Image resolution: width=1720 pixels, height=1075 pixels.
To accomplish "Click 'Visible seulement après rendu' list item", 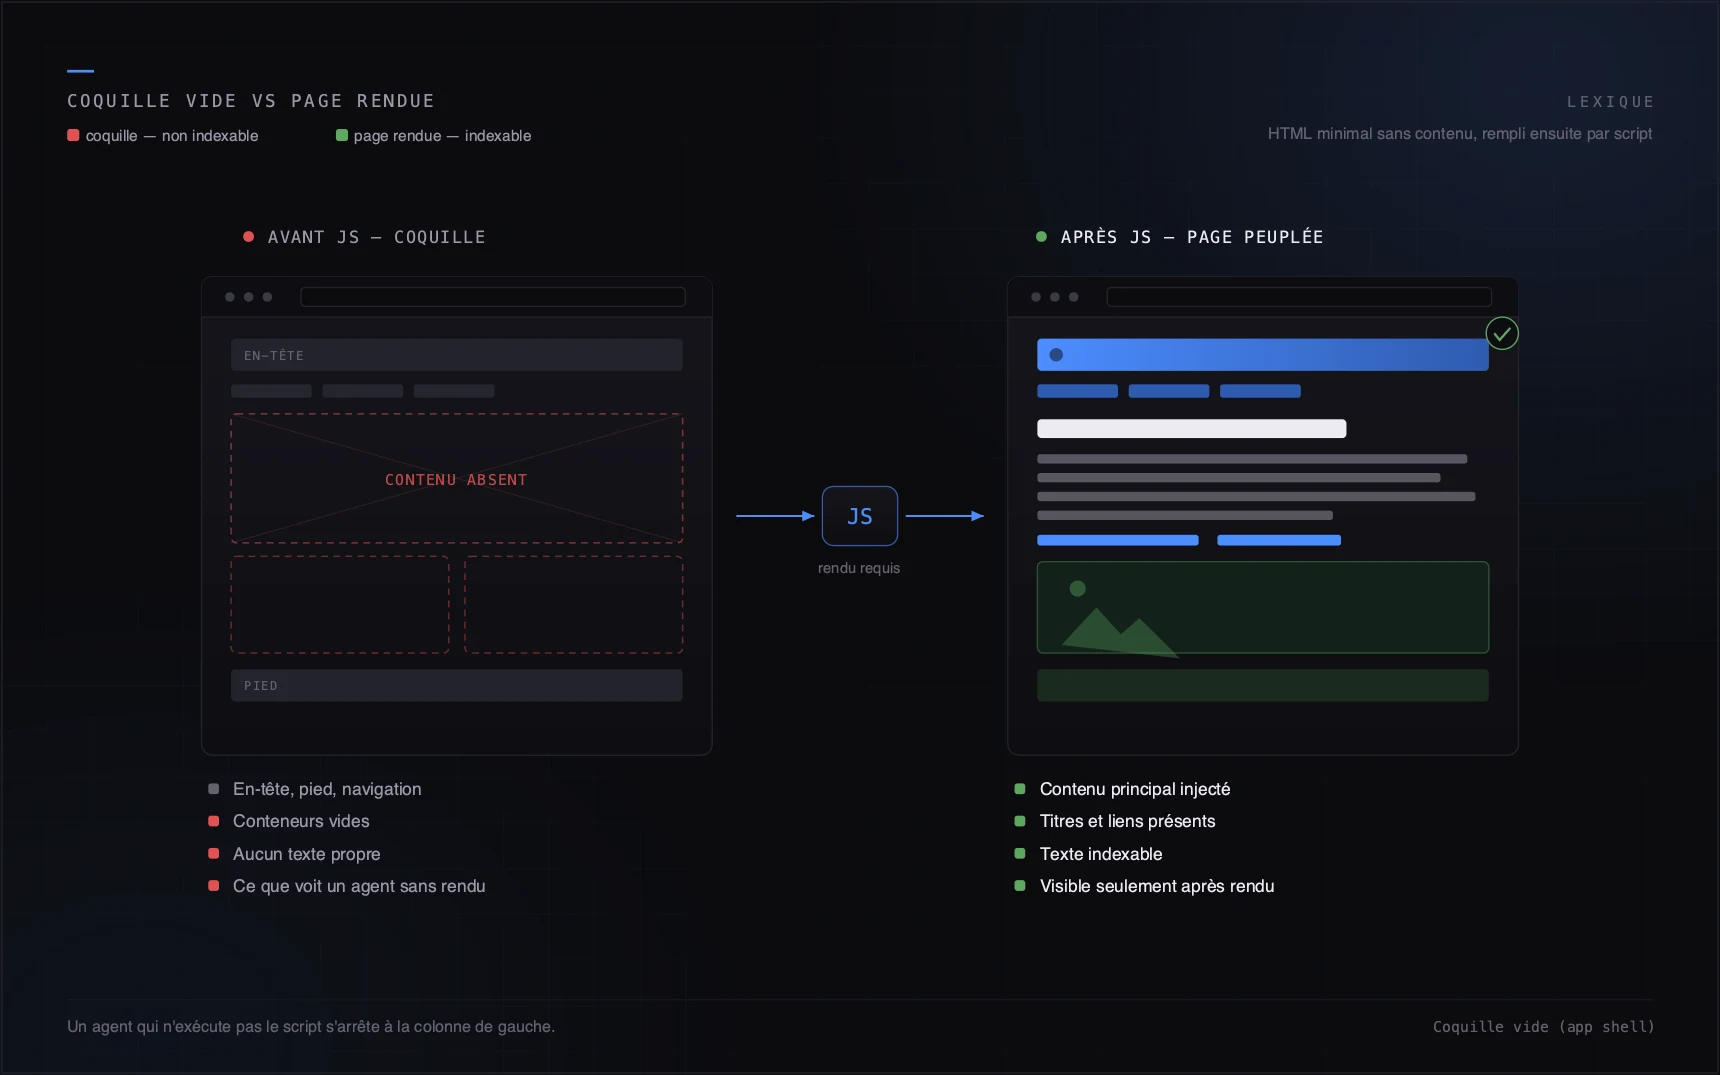I will [1157, 886].
